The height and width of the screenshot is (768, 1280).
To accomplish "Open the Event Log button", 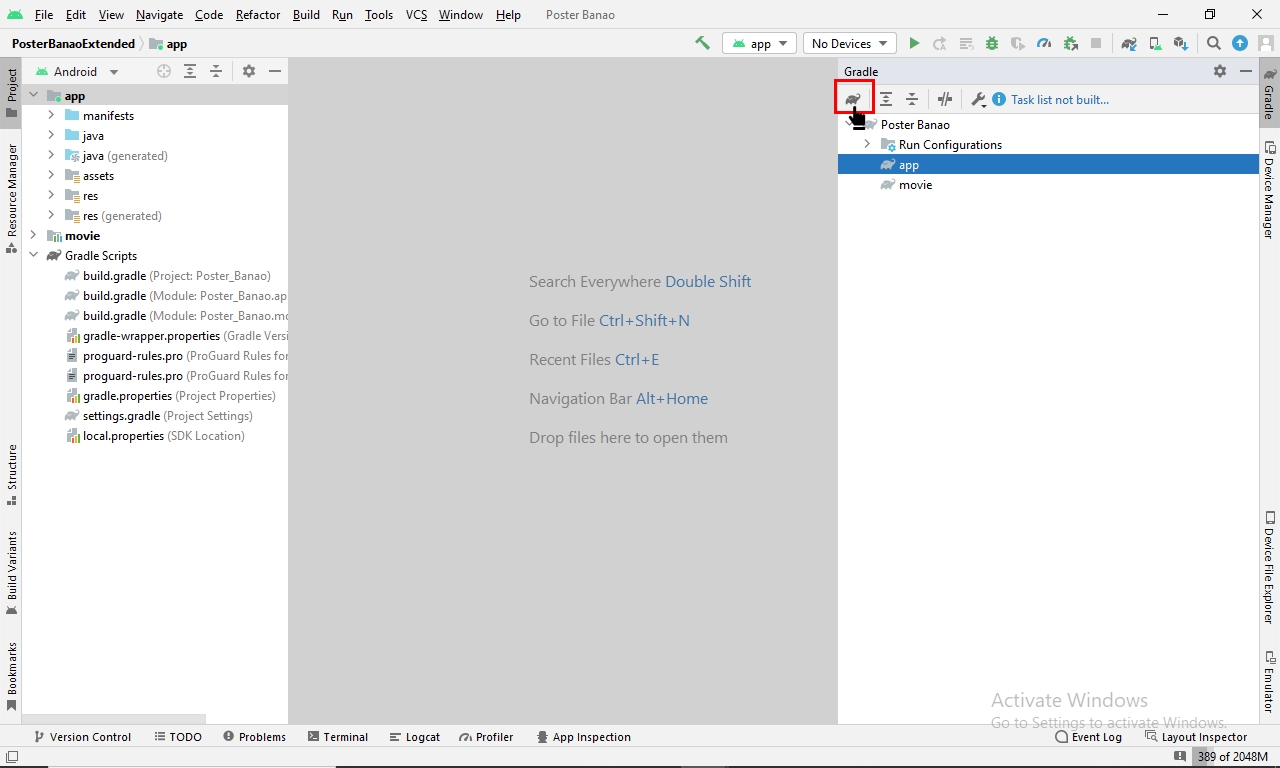I will [x=1088, y=737].
